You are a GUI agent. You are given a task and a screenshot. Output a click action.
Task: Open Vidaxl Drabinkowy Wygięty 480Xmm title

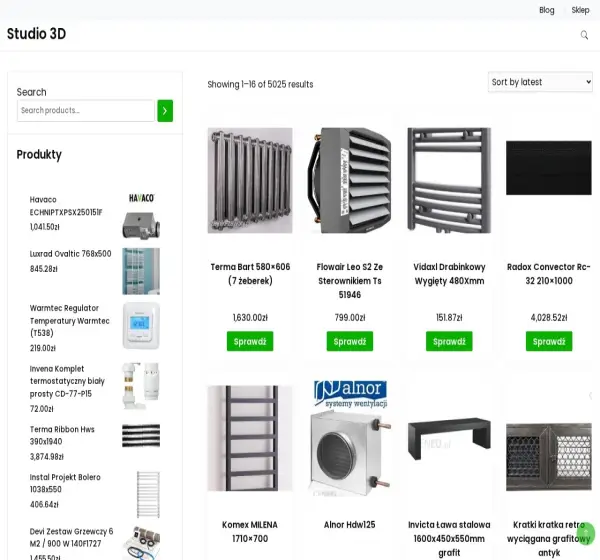(449, 274)
